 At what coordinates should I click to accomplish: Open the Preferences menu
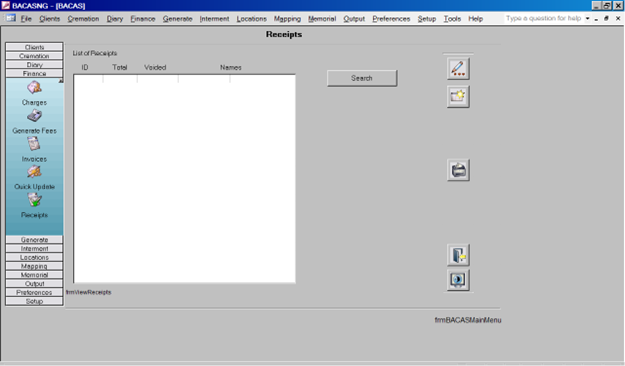point(391,19)
